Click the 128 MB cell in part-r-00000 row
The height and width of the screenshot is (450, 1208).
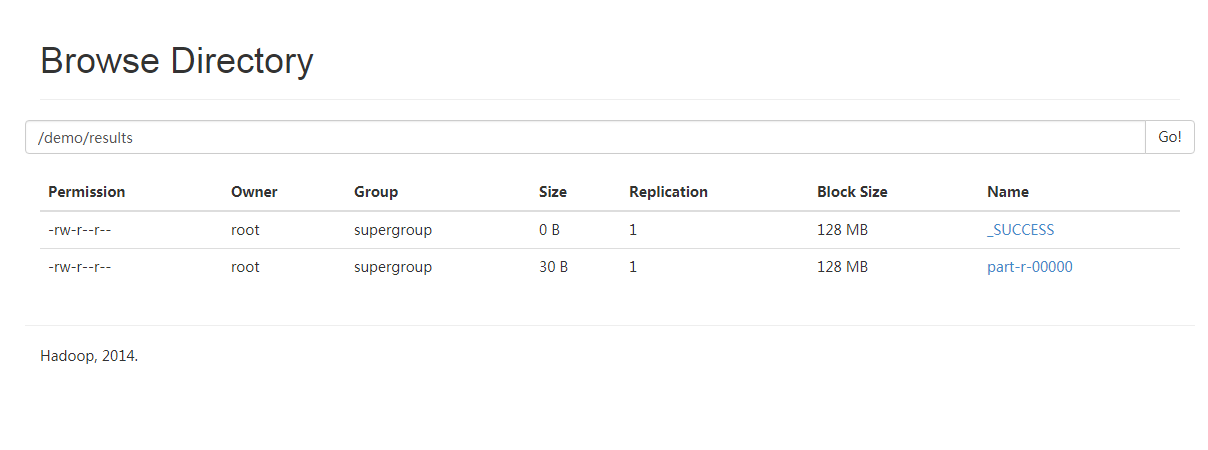pyautogui.click(x=842, y=267)
